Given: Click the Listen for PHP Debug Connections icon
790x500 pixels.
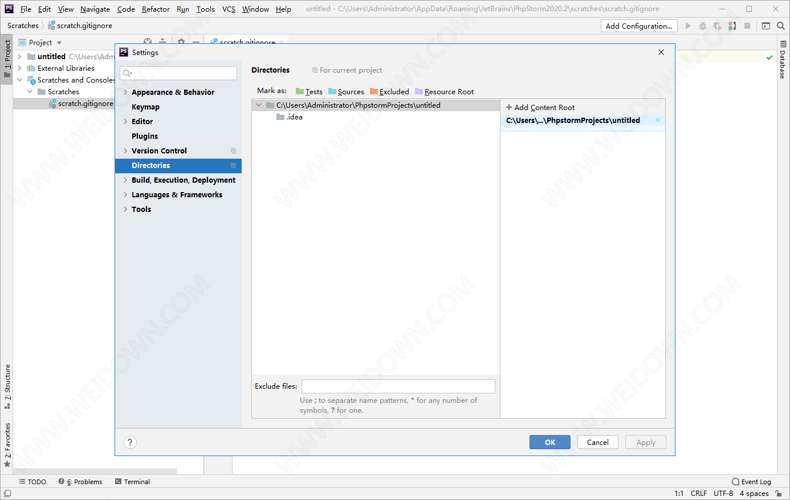Looking at the screenshot, I should pyautogui.click(x=732, y=26).
